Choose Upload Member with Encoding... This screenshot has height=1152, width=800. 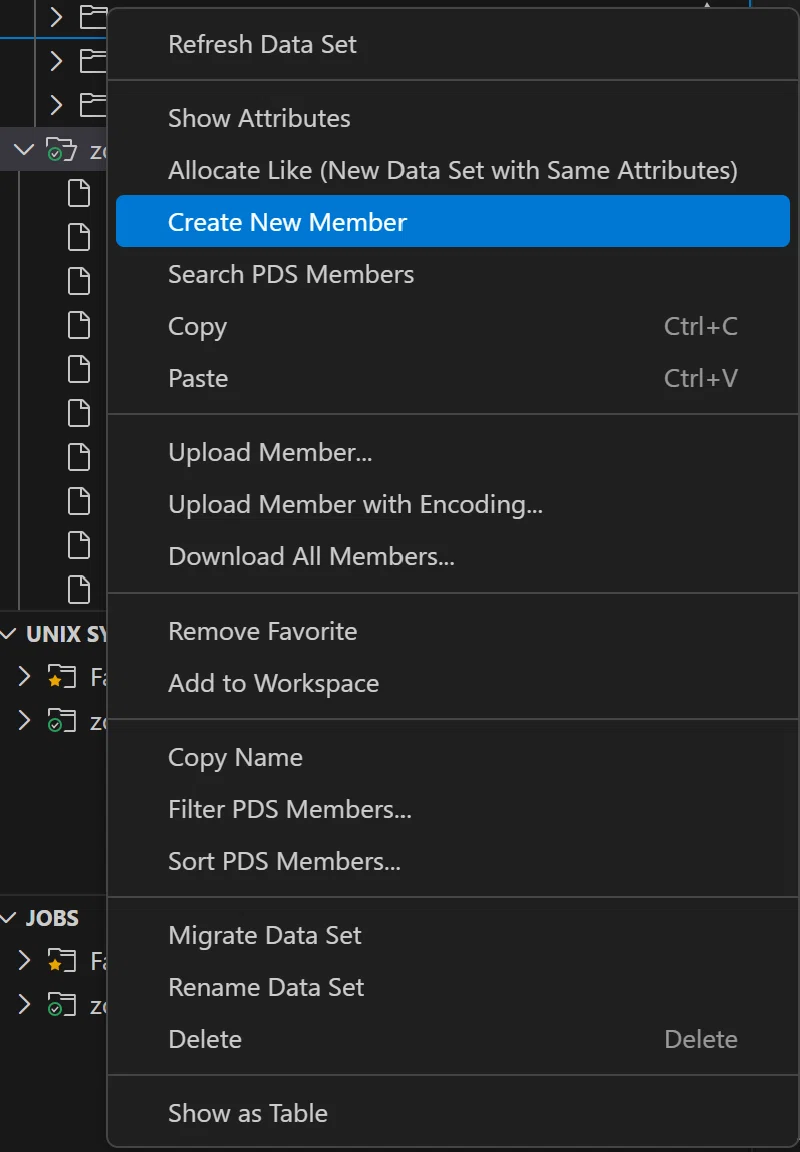point(453,505)
